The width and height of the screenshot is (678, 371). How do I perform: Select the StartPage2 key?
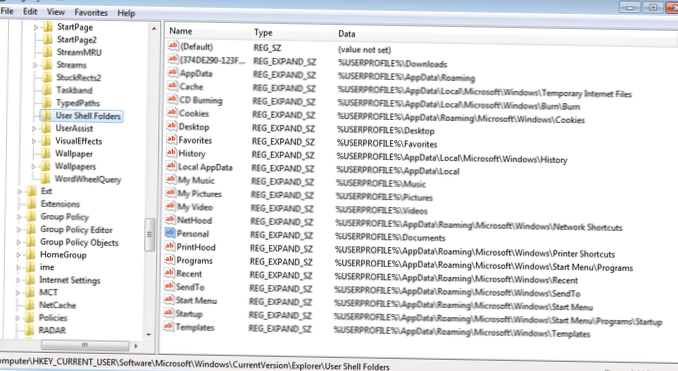[77, 40]
